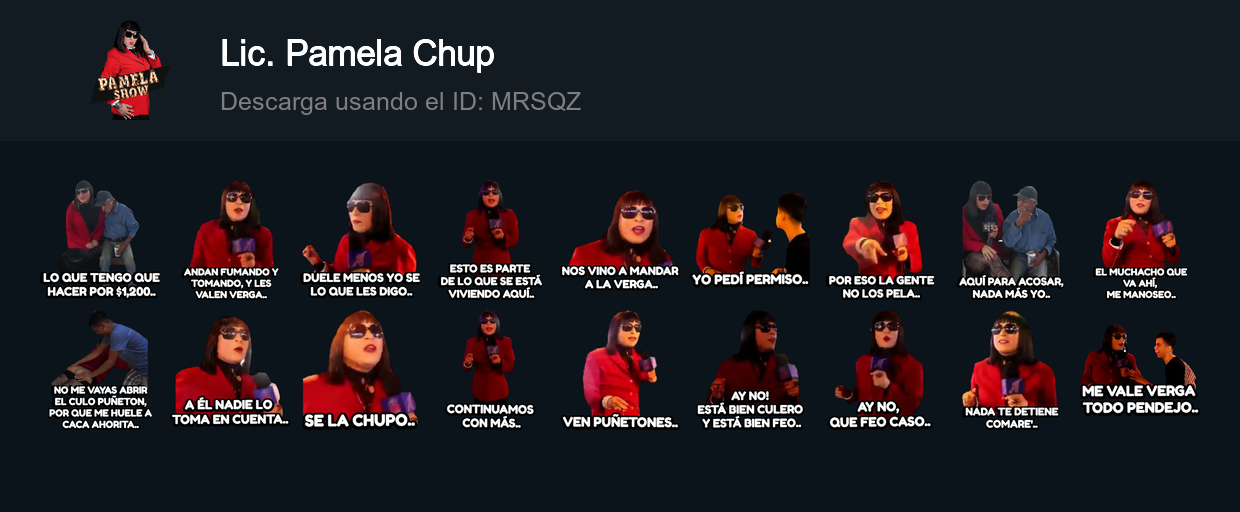The height and width of the screenshot is (512, 1240).
Task: Choose the 'Nada te detiene comare' sticker
Action: pyautogui.click(x=1011, y=371)
